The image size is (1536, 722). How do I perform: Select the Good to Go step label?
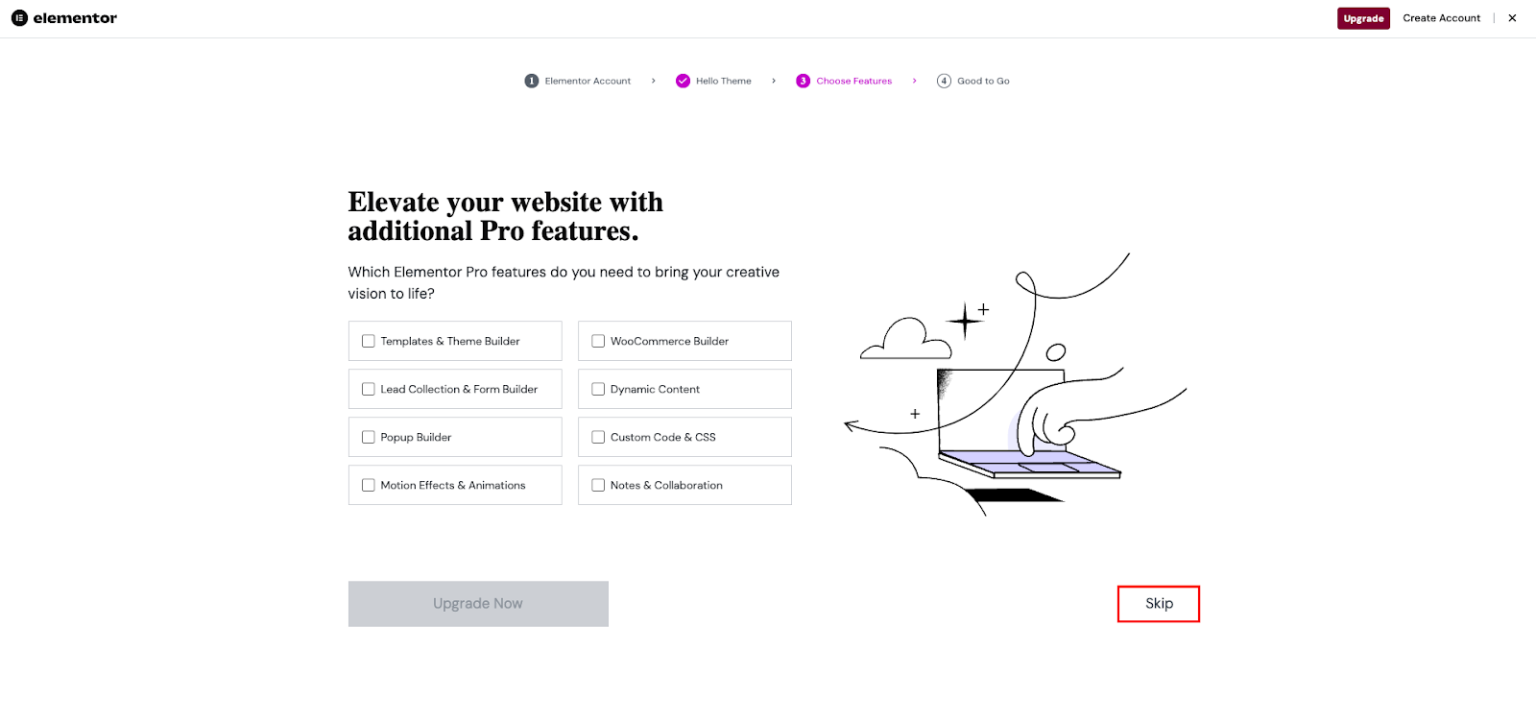tap(983, 80)
